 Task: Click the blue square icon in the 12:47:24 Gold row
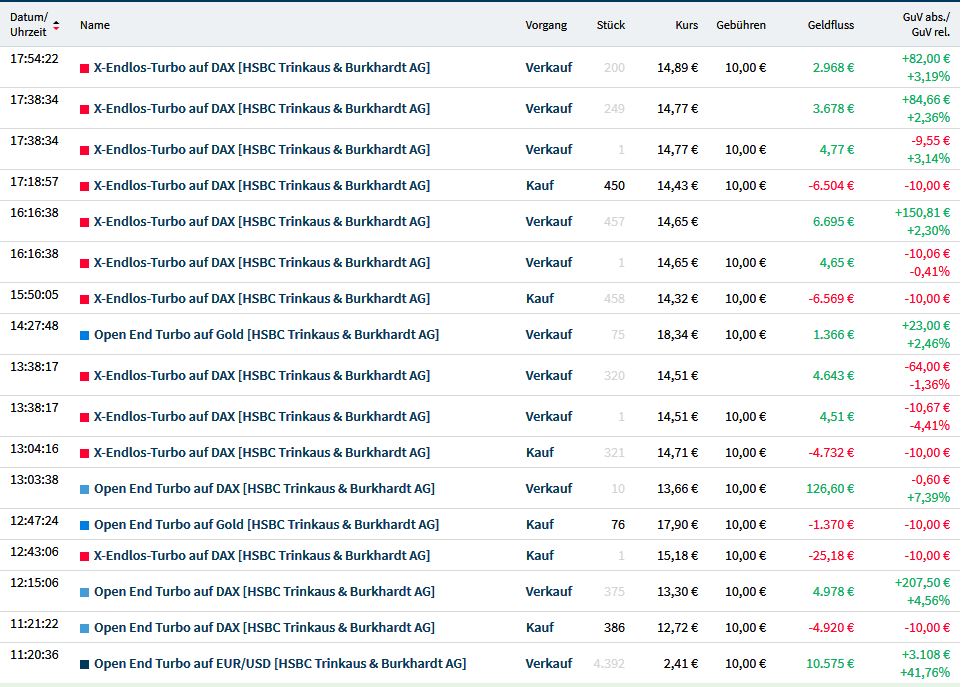tap(84, 525)
